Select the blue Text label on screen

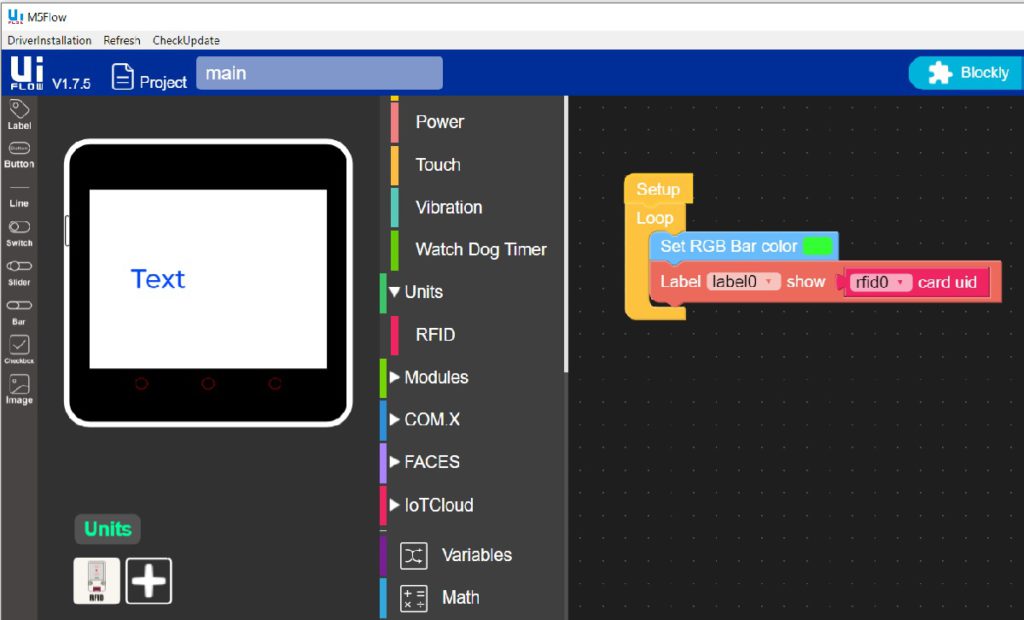(158, 279)
